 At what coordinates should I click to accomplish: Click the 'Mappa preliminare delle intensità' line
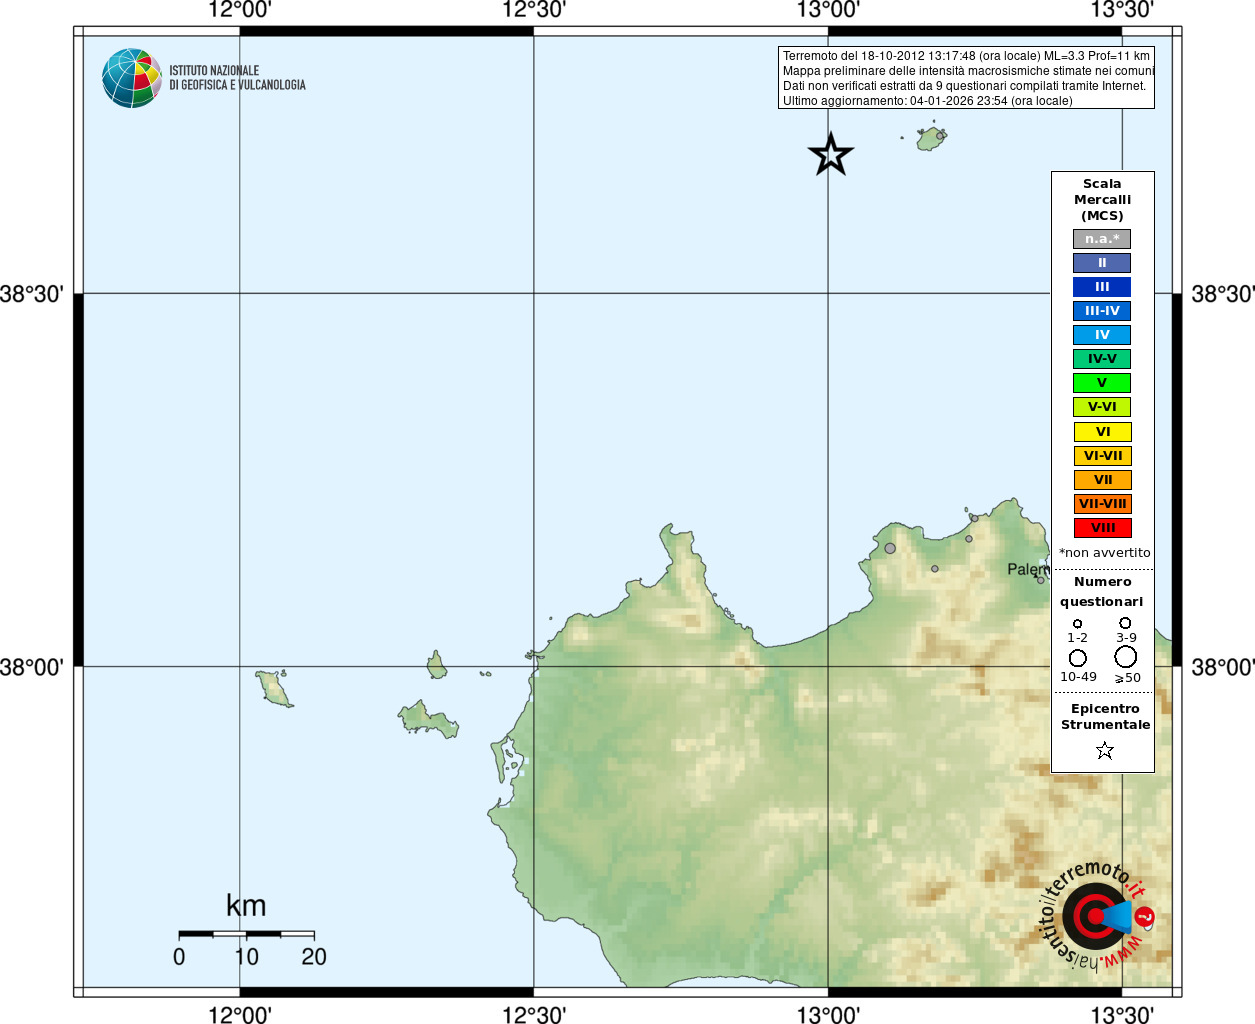[x=968, y=71]
